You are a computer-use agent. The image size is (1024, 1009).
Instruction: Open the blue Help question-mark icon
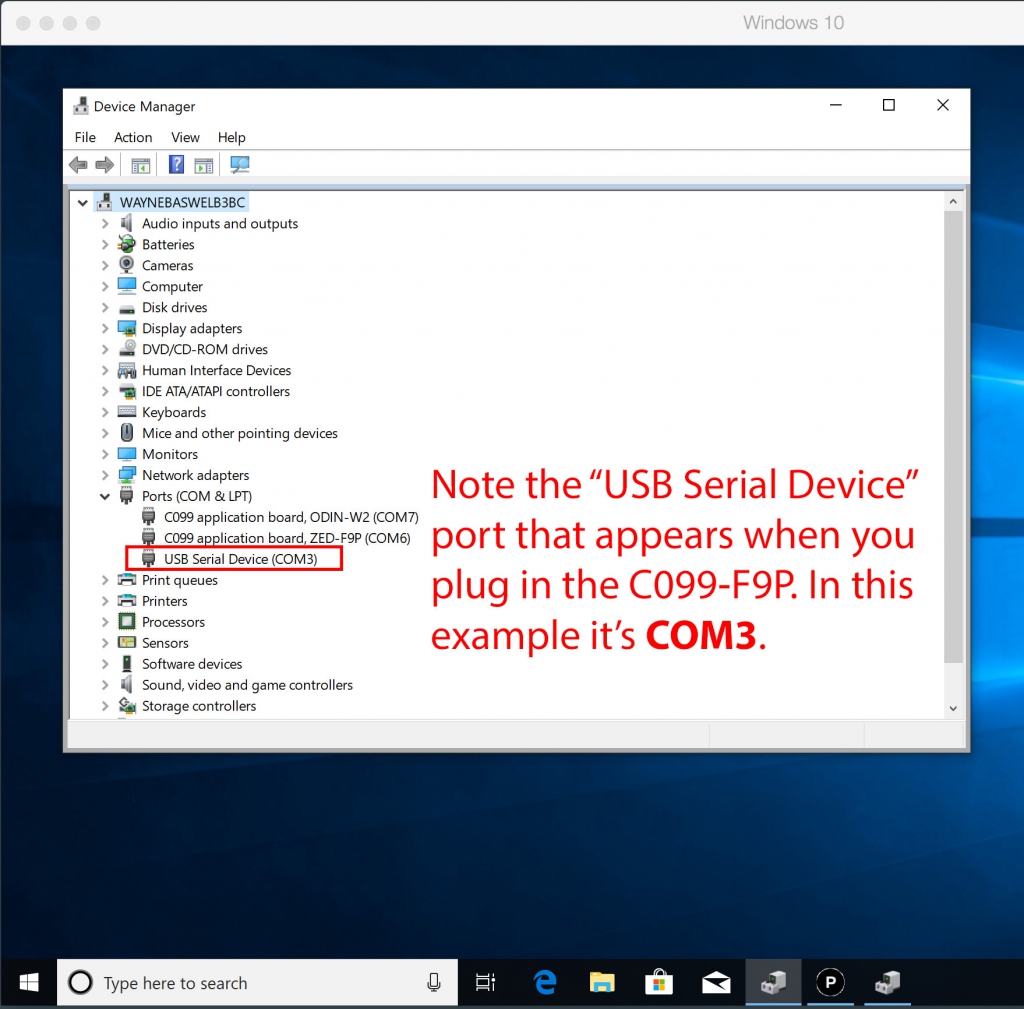click(x=176, y=165)
